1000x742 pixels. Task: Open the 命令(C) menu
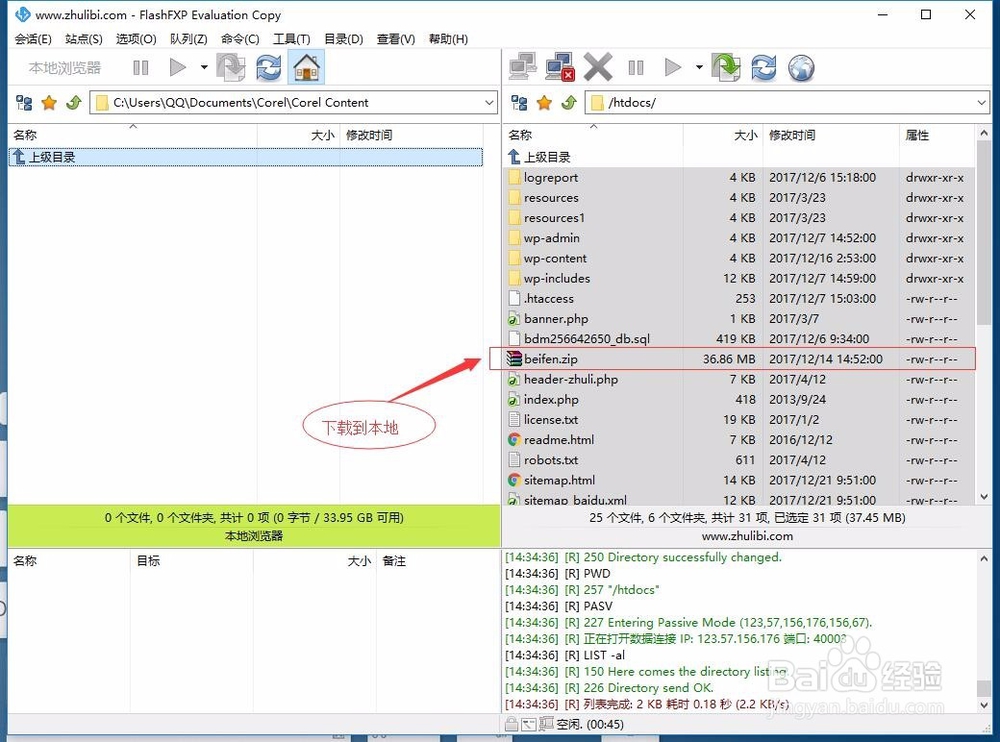tap(240, 39)
